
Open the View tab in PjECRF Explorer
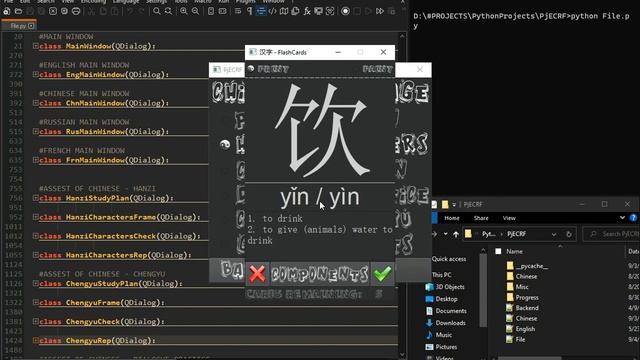pyautogui.click(x=509, y=218)
